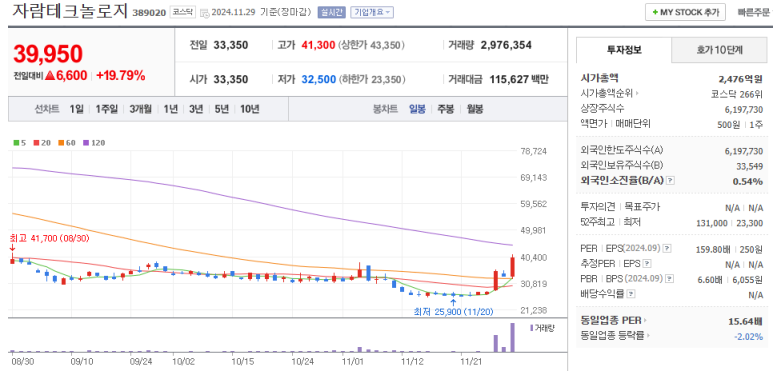This screenshot has width=773, height=371.
Task: Click the 상장주식수 value 6,197,730
Action: (744, 109)
